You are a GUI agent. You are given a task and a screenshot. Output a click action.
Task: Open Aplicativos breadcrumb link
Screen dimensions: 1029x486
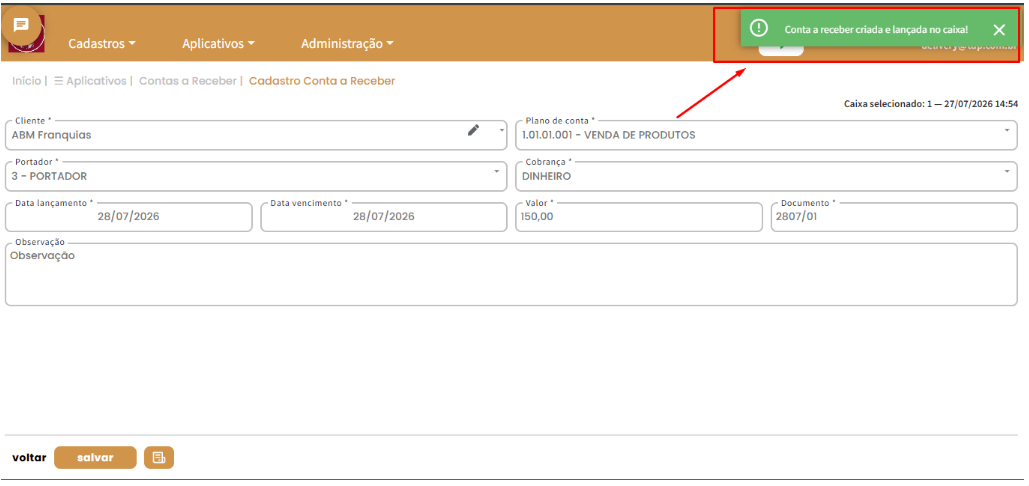(x=90, y=81)
